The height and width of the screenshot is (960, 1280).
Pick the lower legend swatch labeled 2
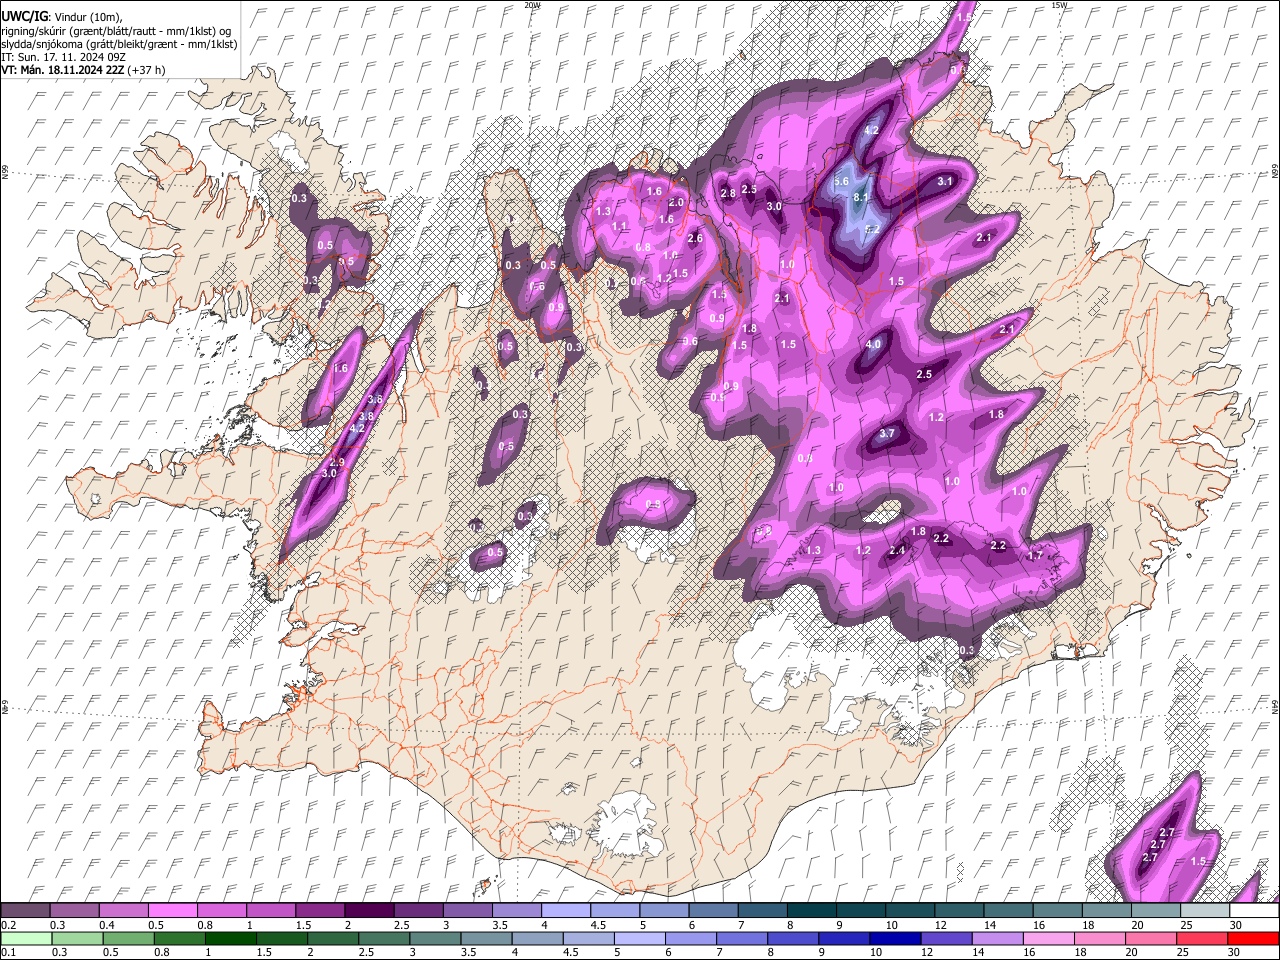pos(333,938)
